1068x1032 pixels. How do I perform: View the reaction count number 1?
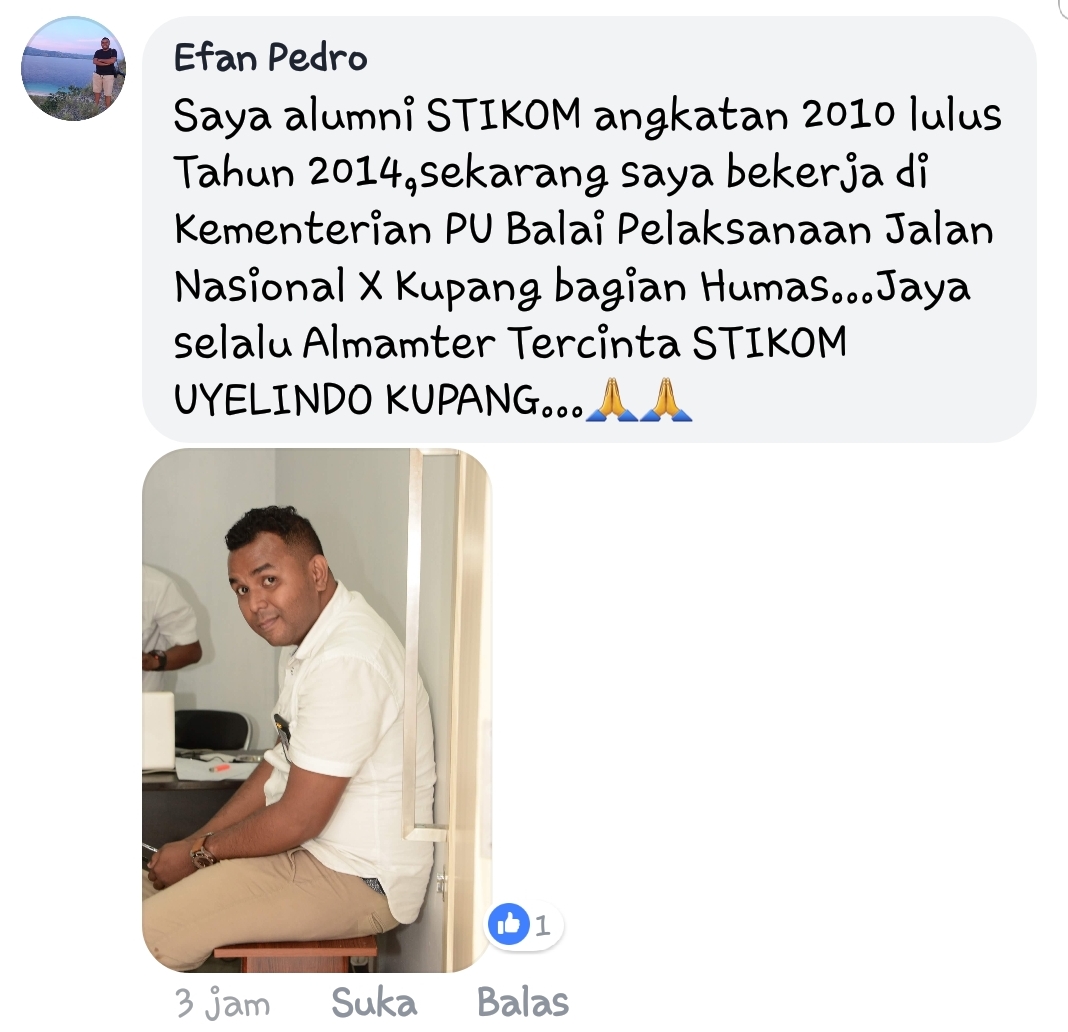pyautogui.click(x=542, y=926)
